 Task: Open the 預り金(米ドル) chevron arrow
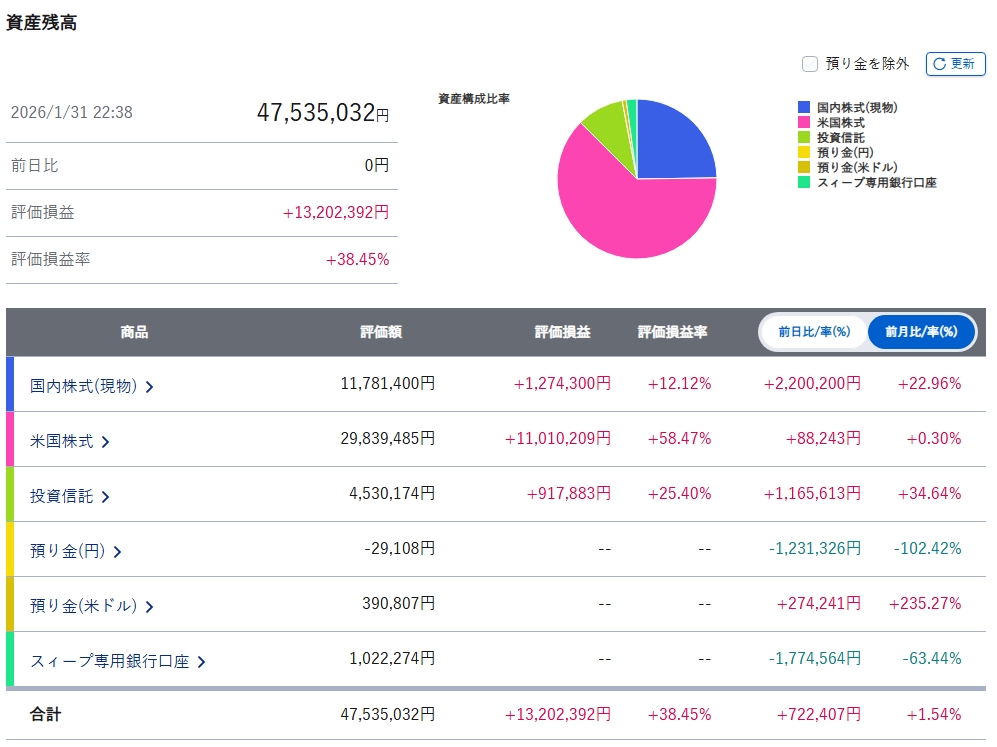pyautogui.click(x=149, y=606)
